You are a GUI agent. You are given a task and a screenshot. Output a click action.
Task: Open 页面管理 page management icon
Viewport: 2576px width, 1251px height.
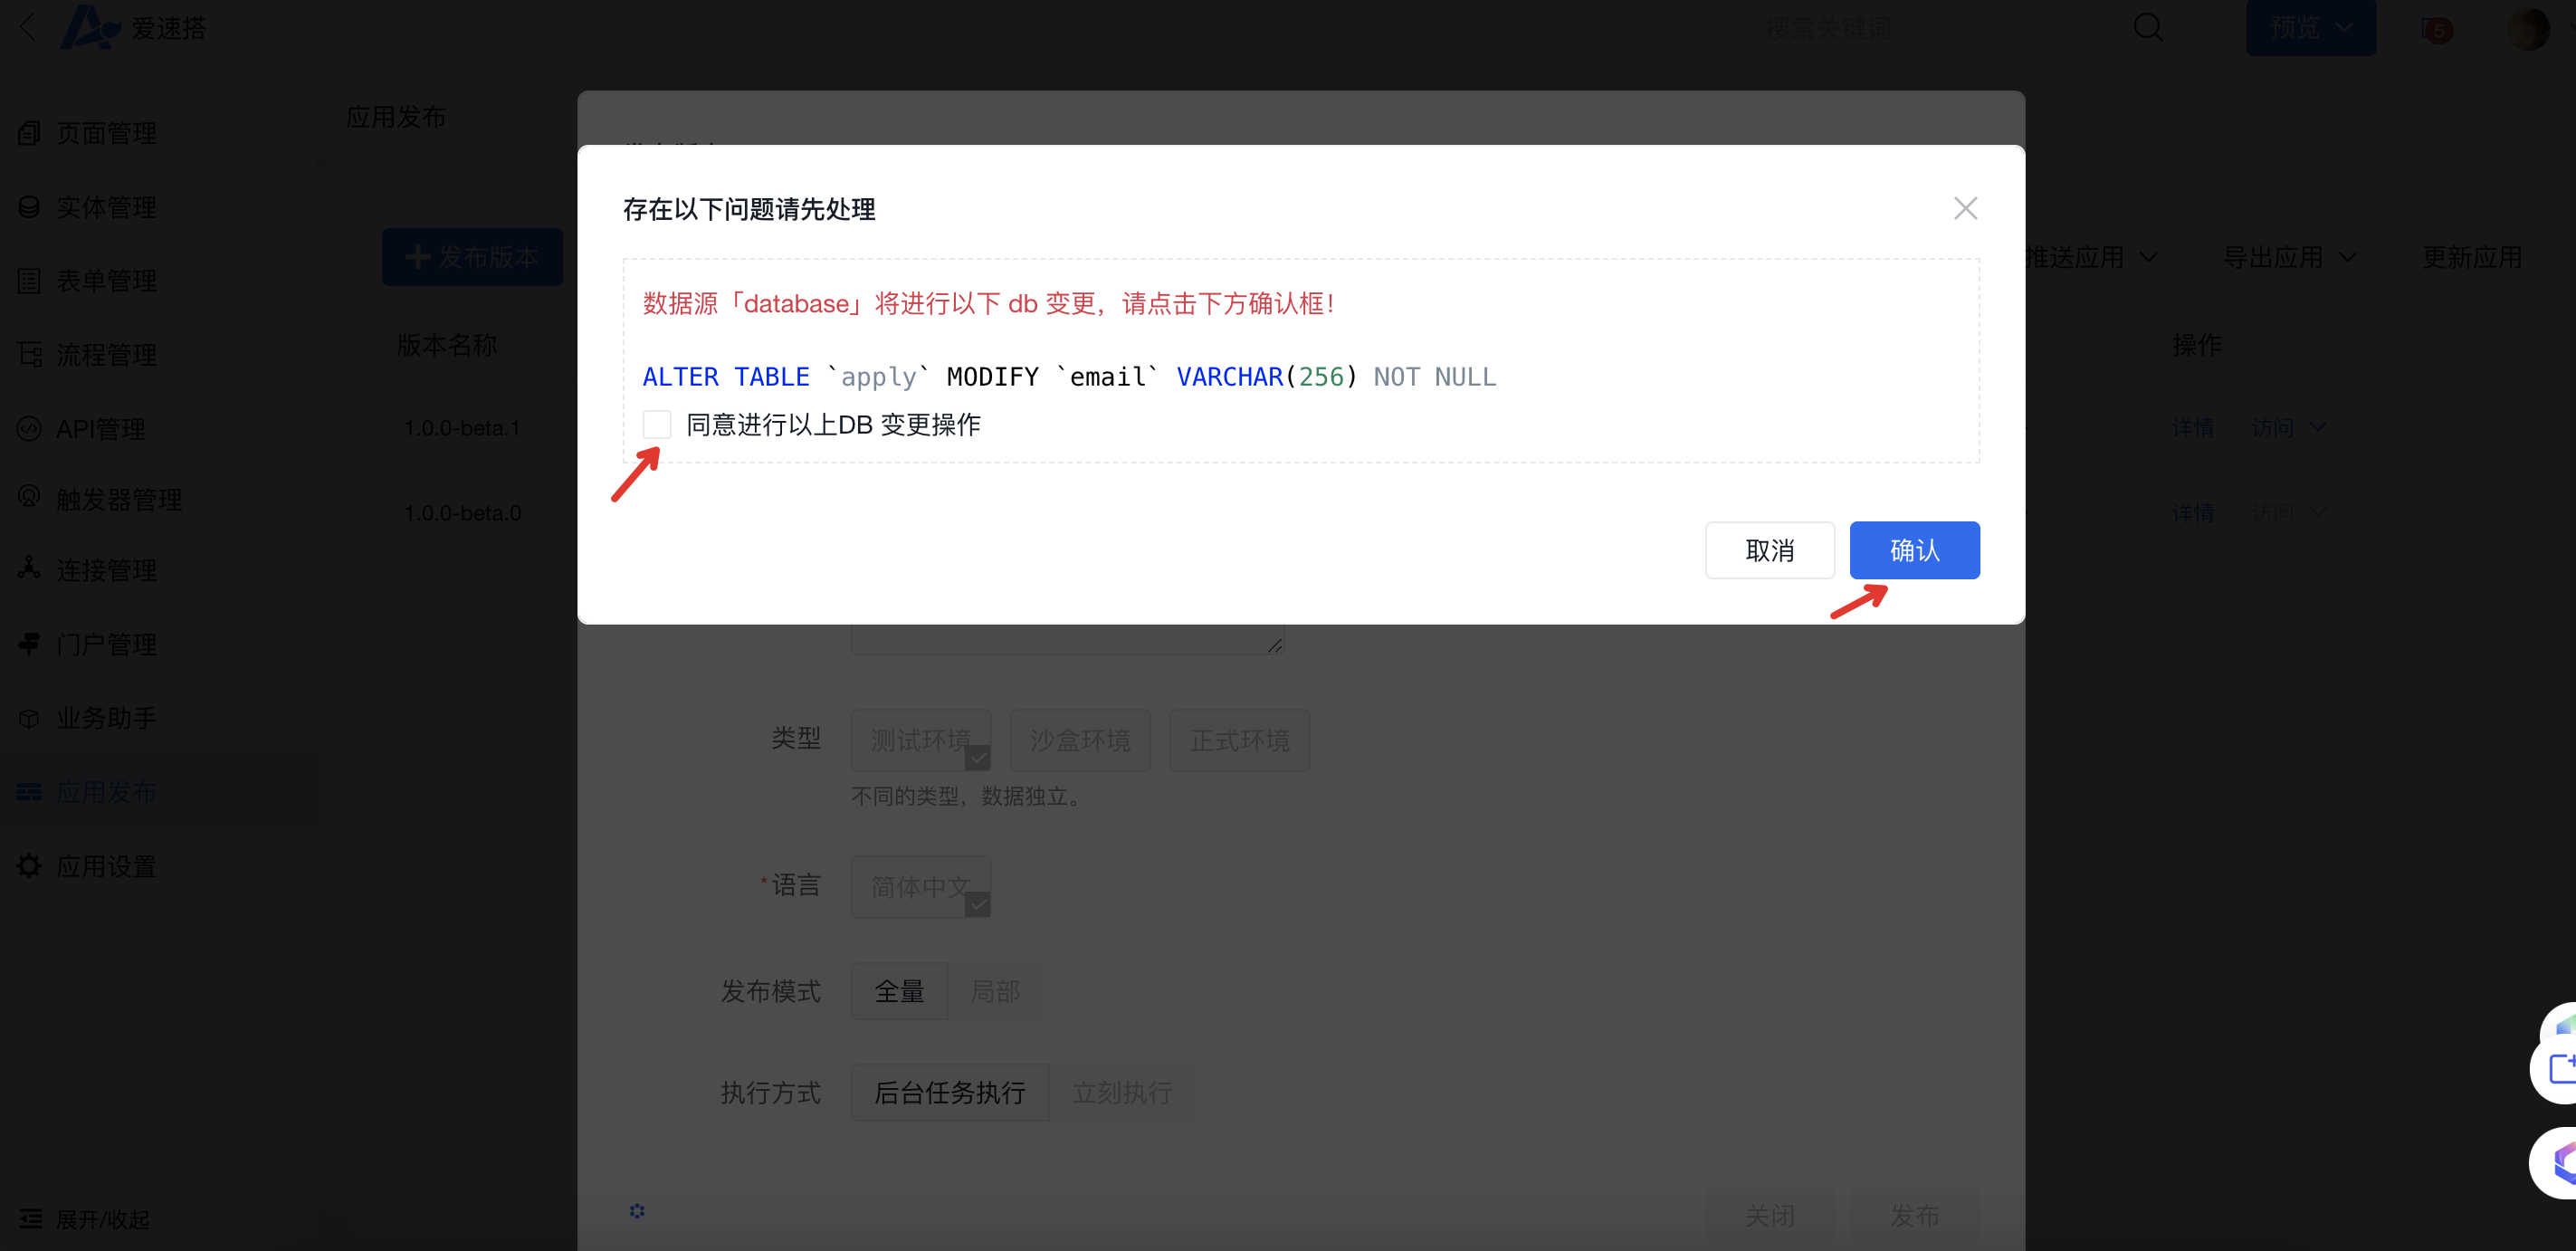[x=29, y=132]
